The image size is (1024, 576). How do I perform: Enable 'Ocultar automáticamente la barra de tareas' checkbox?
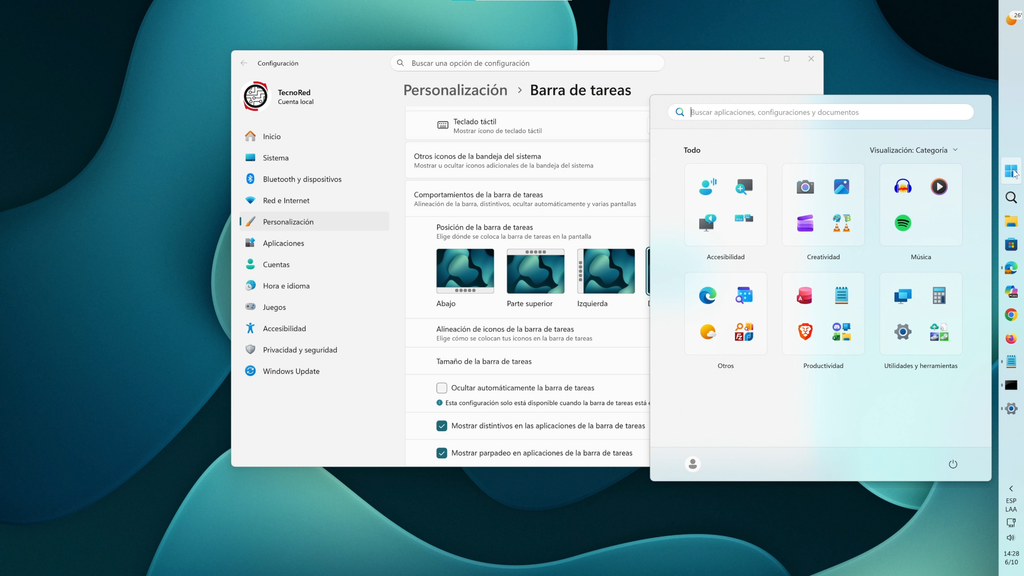(x=441, y=388)
